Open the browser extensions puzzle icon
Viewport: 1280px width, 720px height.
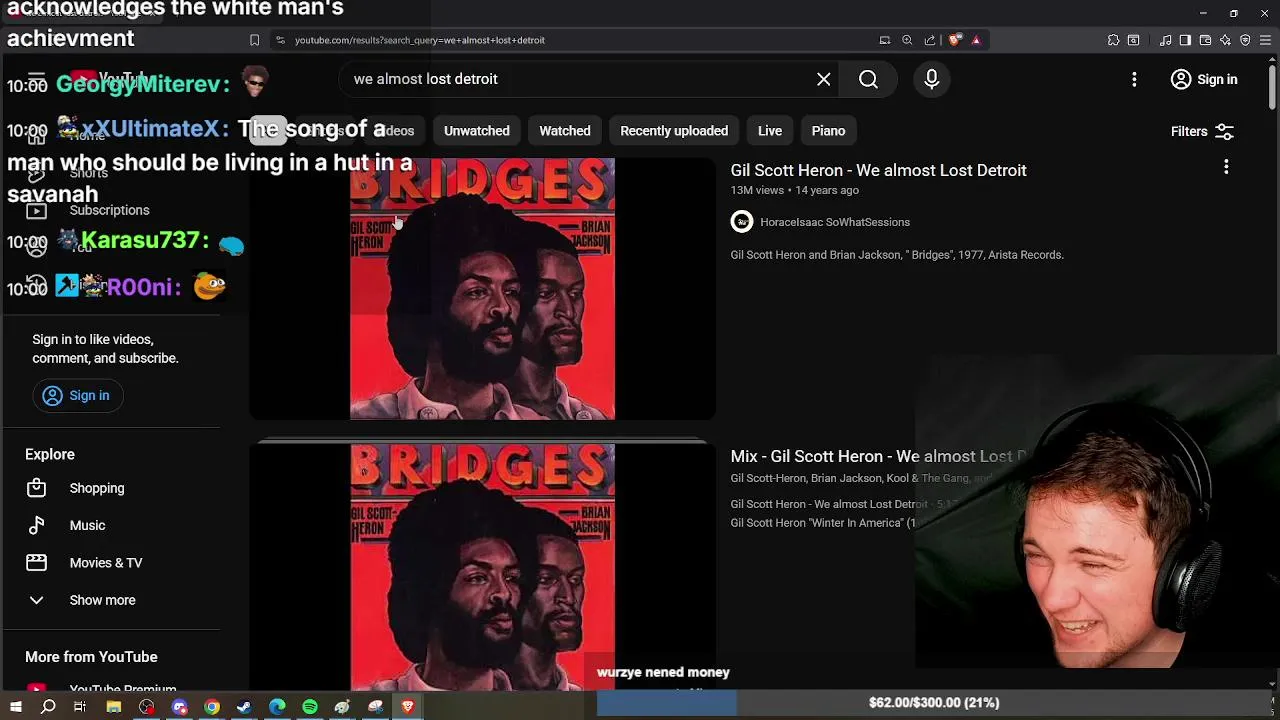(1113, 40)
